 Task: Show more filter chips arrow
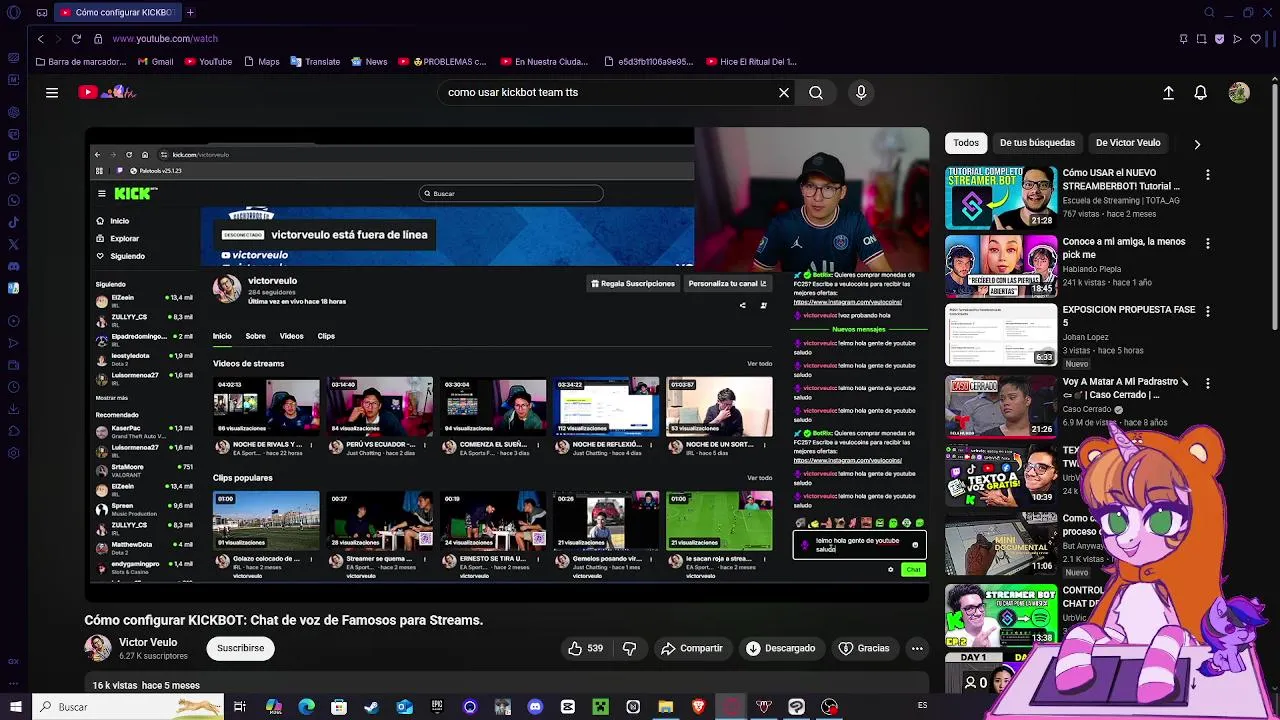pyautogui.click(x=1197, y=144)
